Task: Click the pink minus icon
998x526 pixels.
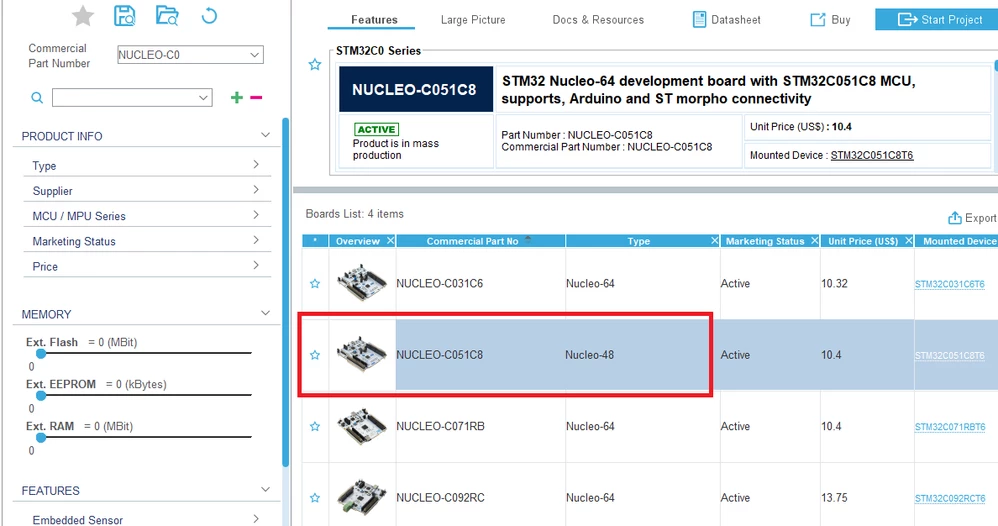Action: click(256, 97)
